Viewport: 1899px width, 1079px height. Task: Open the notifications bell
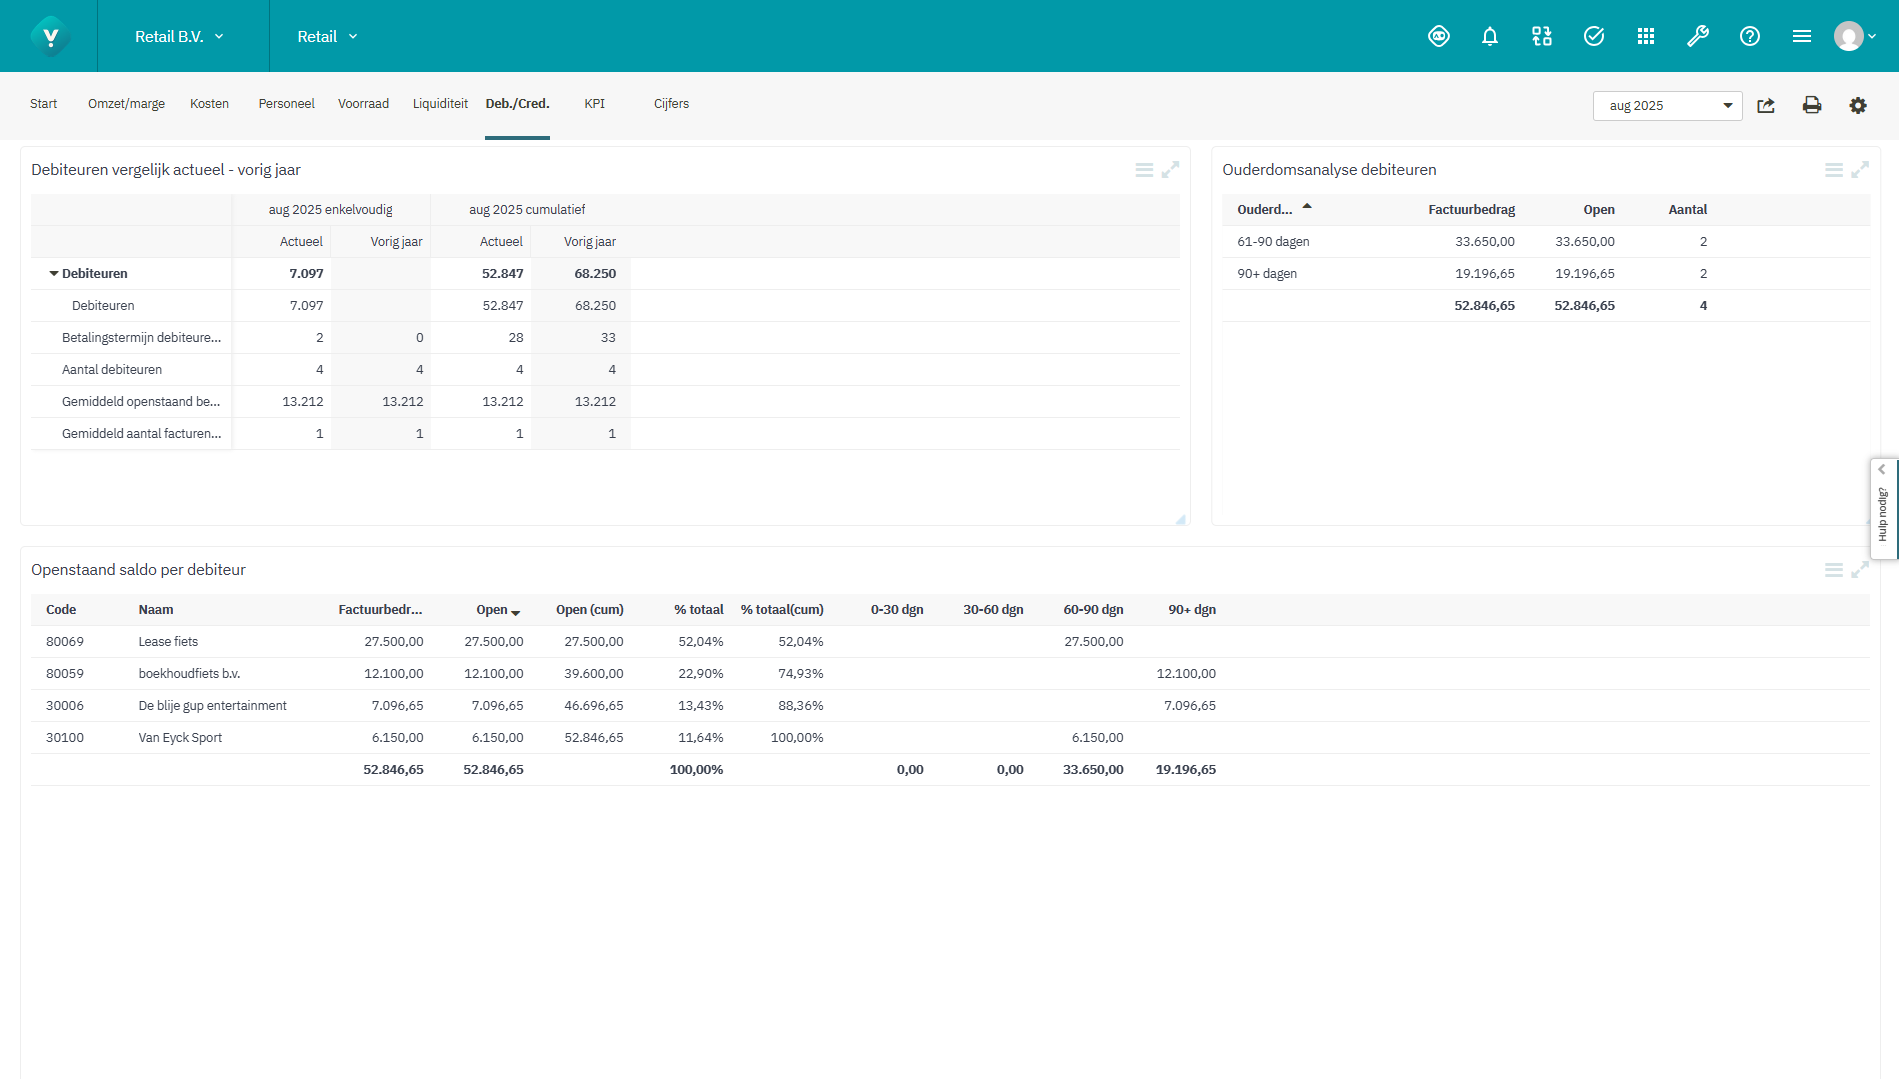[1490, 36]
